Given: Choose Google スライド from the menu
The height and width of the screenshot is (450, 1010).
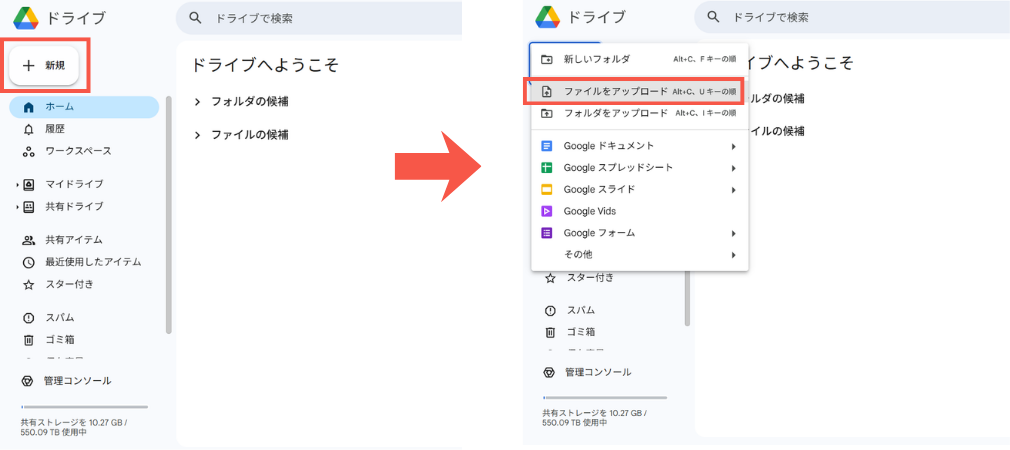Looking at the screenshot, I should click(x=640, y=190).
